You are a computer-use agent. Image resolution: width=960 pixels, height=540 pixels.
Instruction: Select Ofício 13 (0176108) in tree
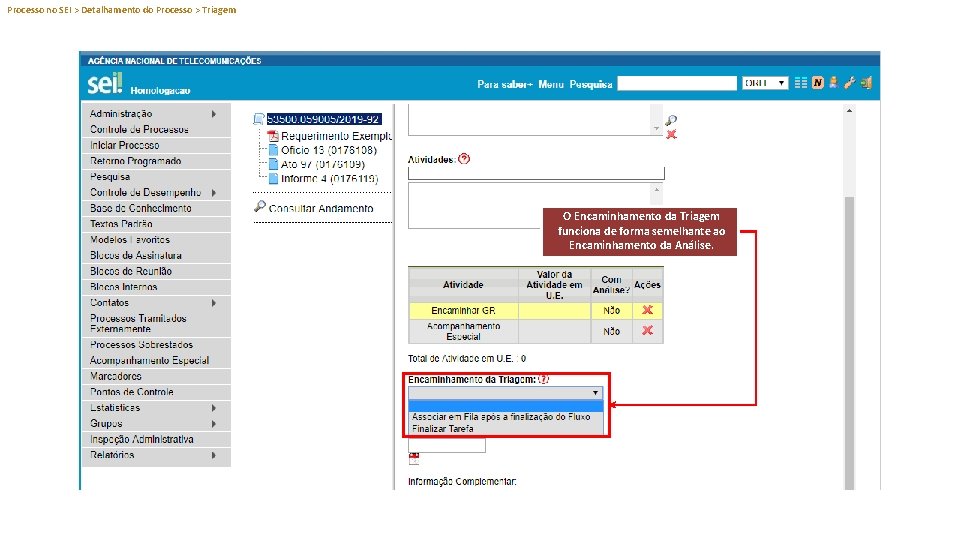(x=329, y=150)
